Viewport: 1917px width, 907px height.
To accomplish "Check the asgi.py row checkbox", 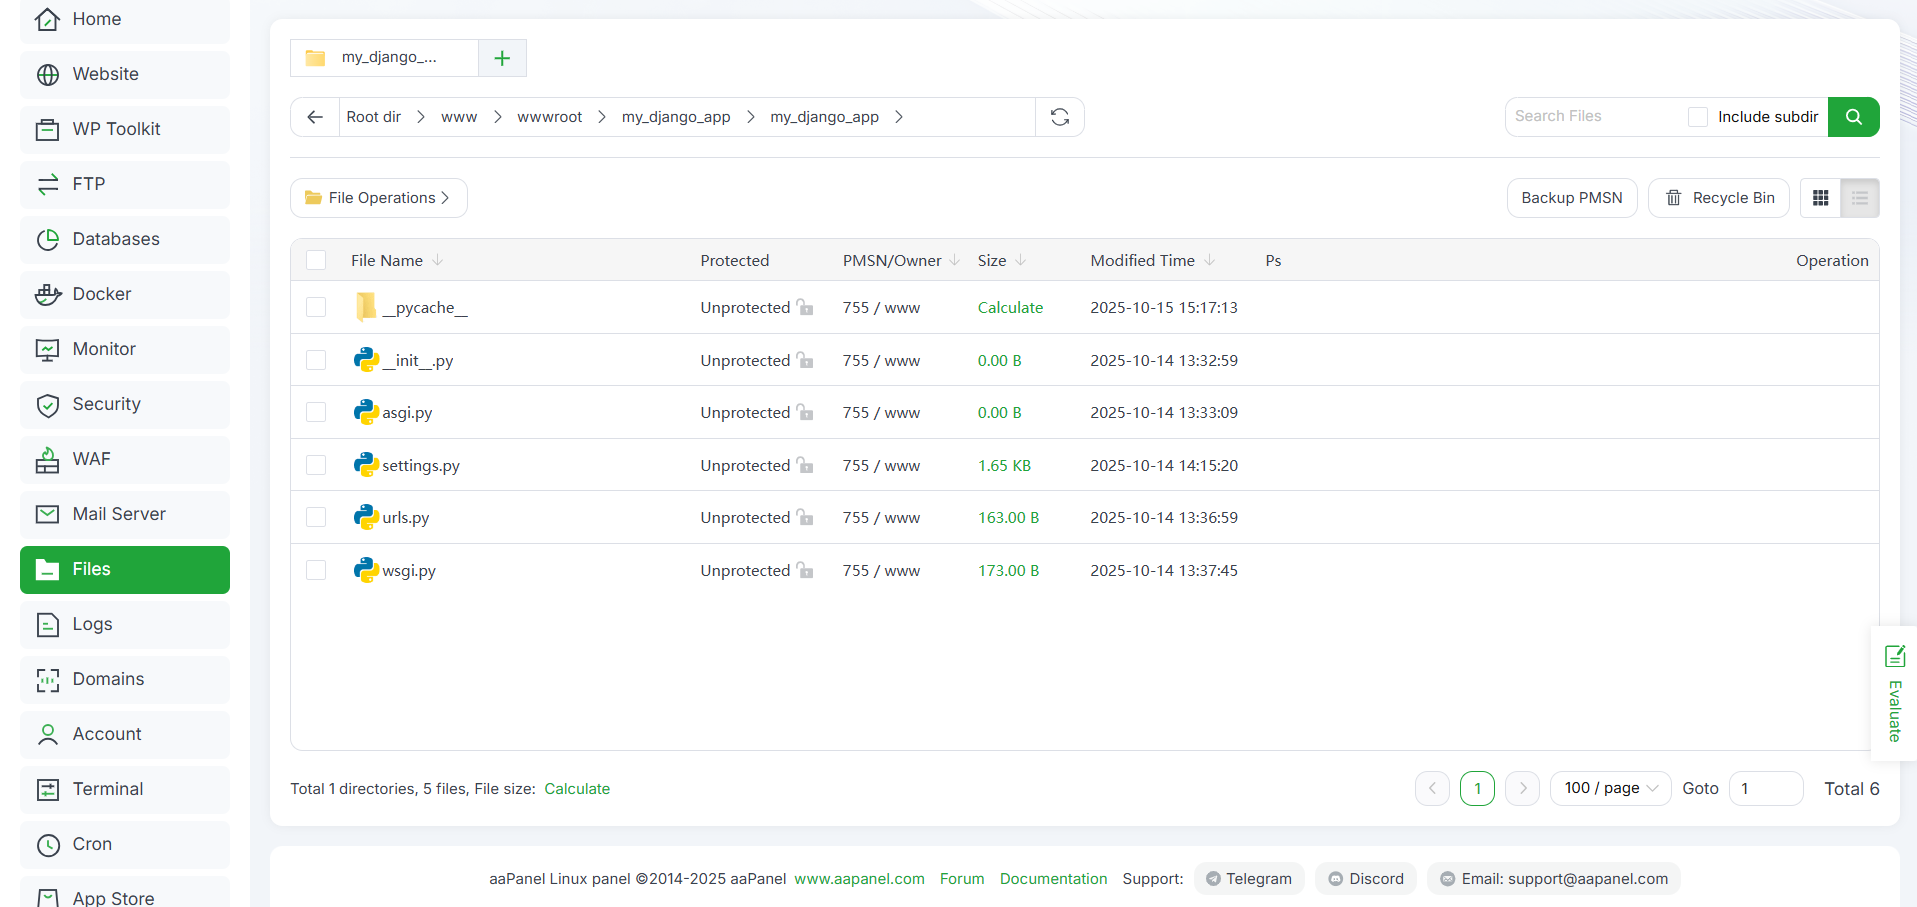I will (316, 412).
